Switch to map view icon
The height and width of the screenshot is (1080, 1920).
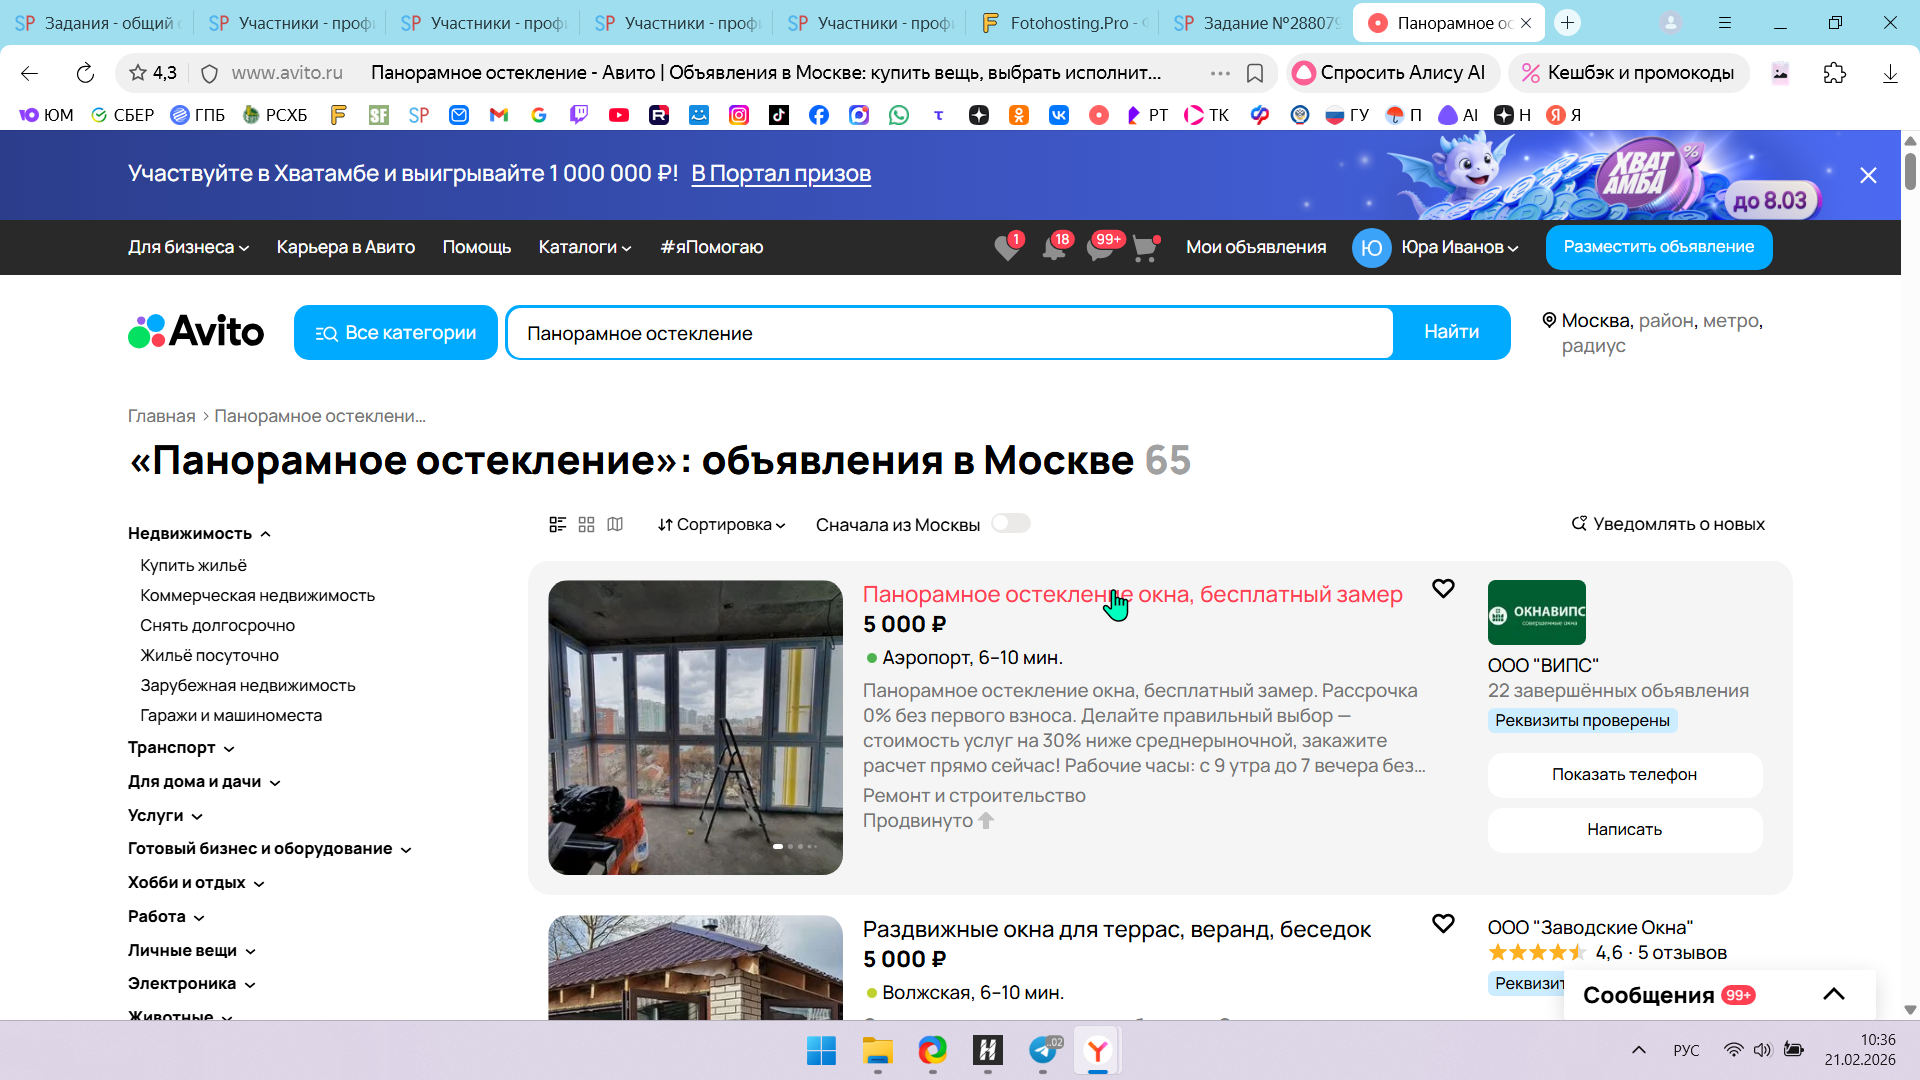615,524
